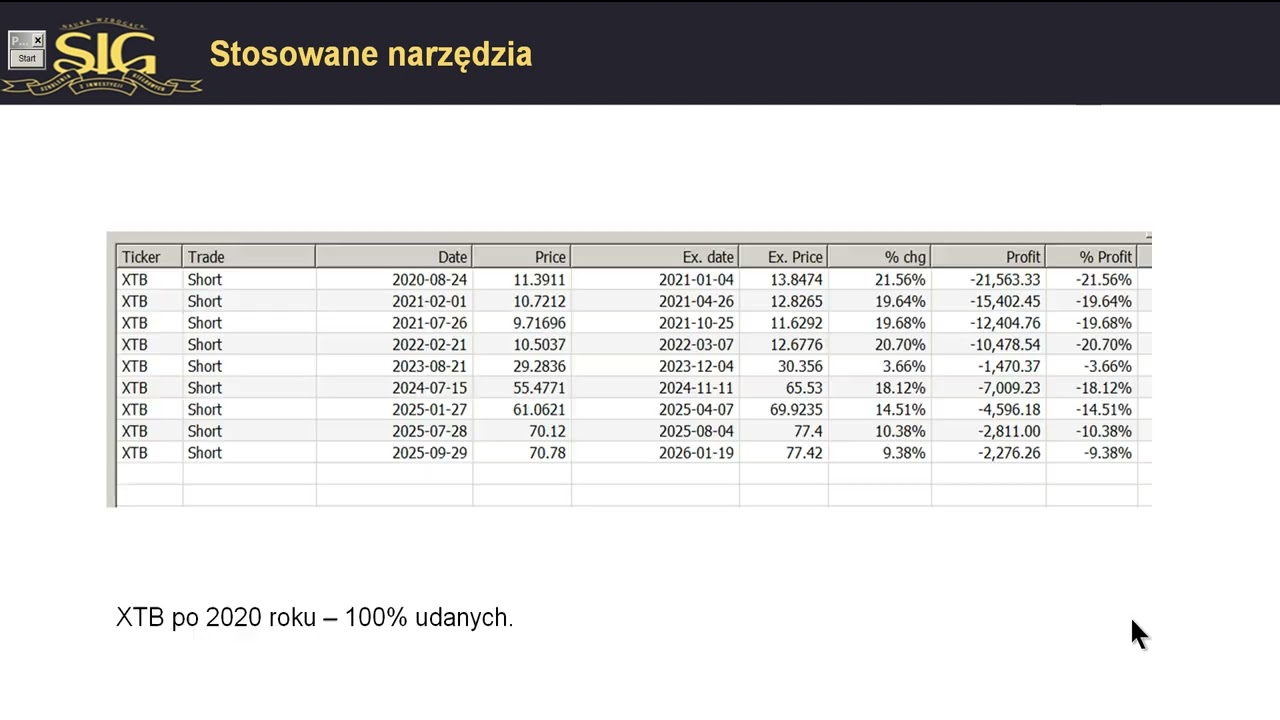The image size is (1280, 720).
Task: Click caption XTB po 2020 roku
Action: click(x=215, y=618)
